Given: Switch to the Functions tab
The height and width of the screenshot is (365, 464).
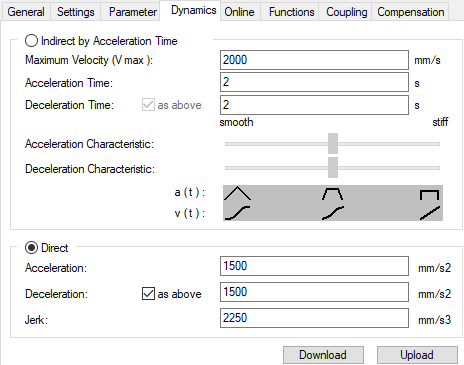Looking at the screenshot, I should tap(291, 12).
